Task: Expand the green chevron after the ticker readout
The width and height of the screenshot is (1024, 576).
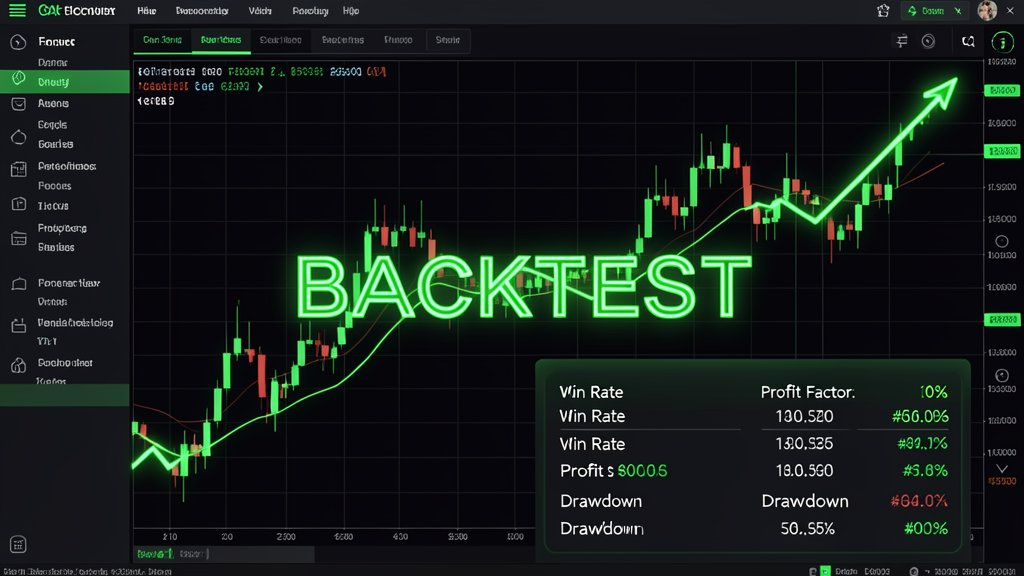Action: (x=260, y=87)
